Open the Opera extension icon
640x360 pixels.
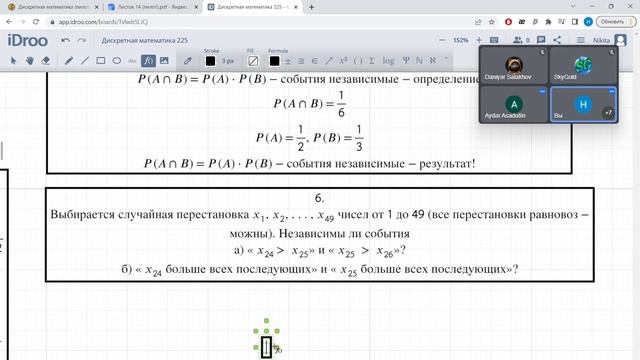508,22
